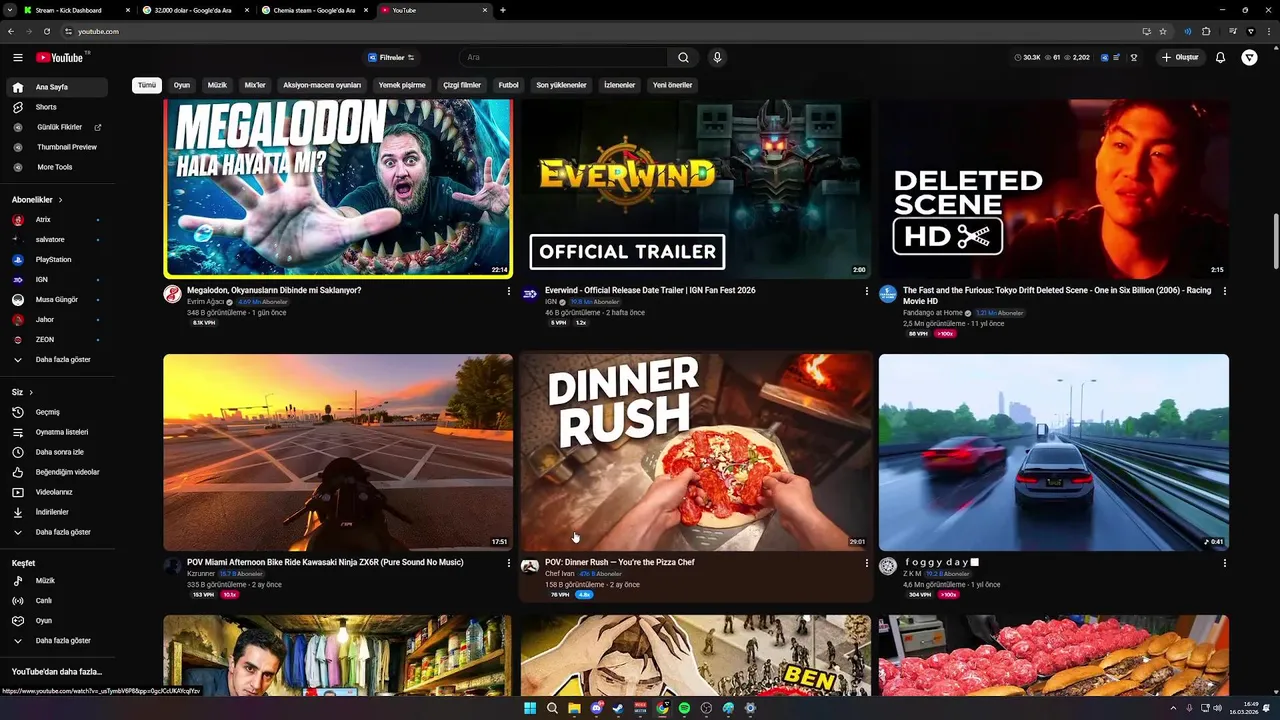Open Atrix subscription channel

tap(55, 220)
